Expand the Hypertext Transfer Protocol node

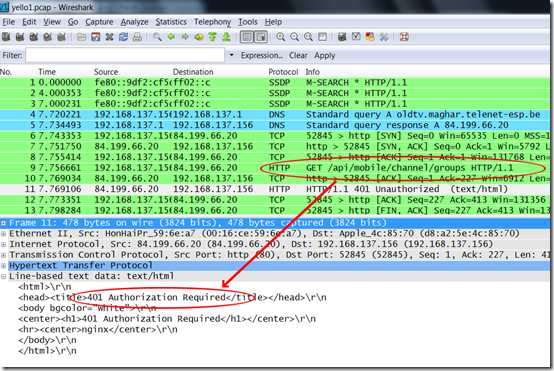pos(3,265)
